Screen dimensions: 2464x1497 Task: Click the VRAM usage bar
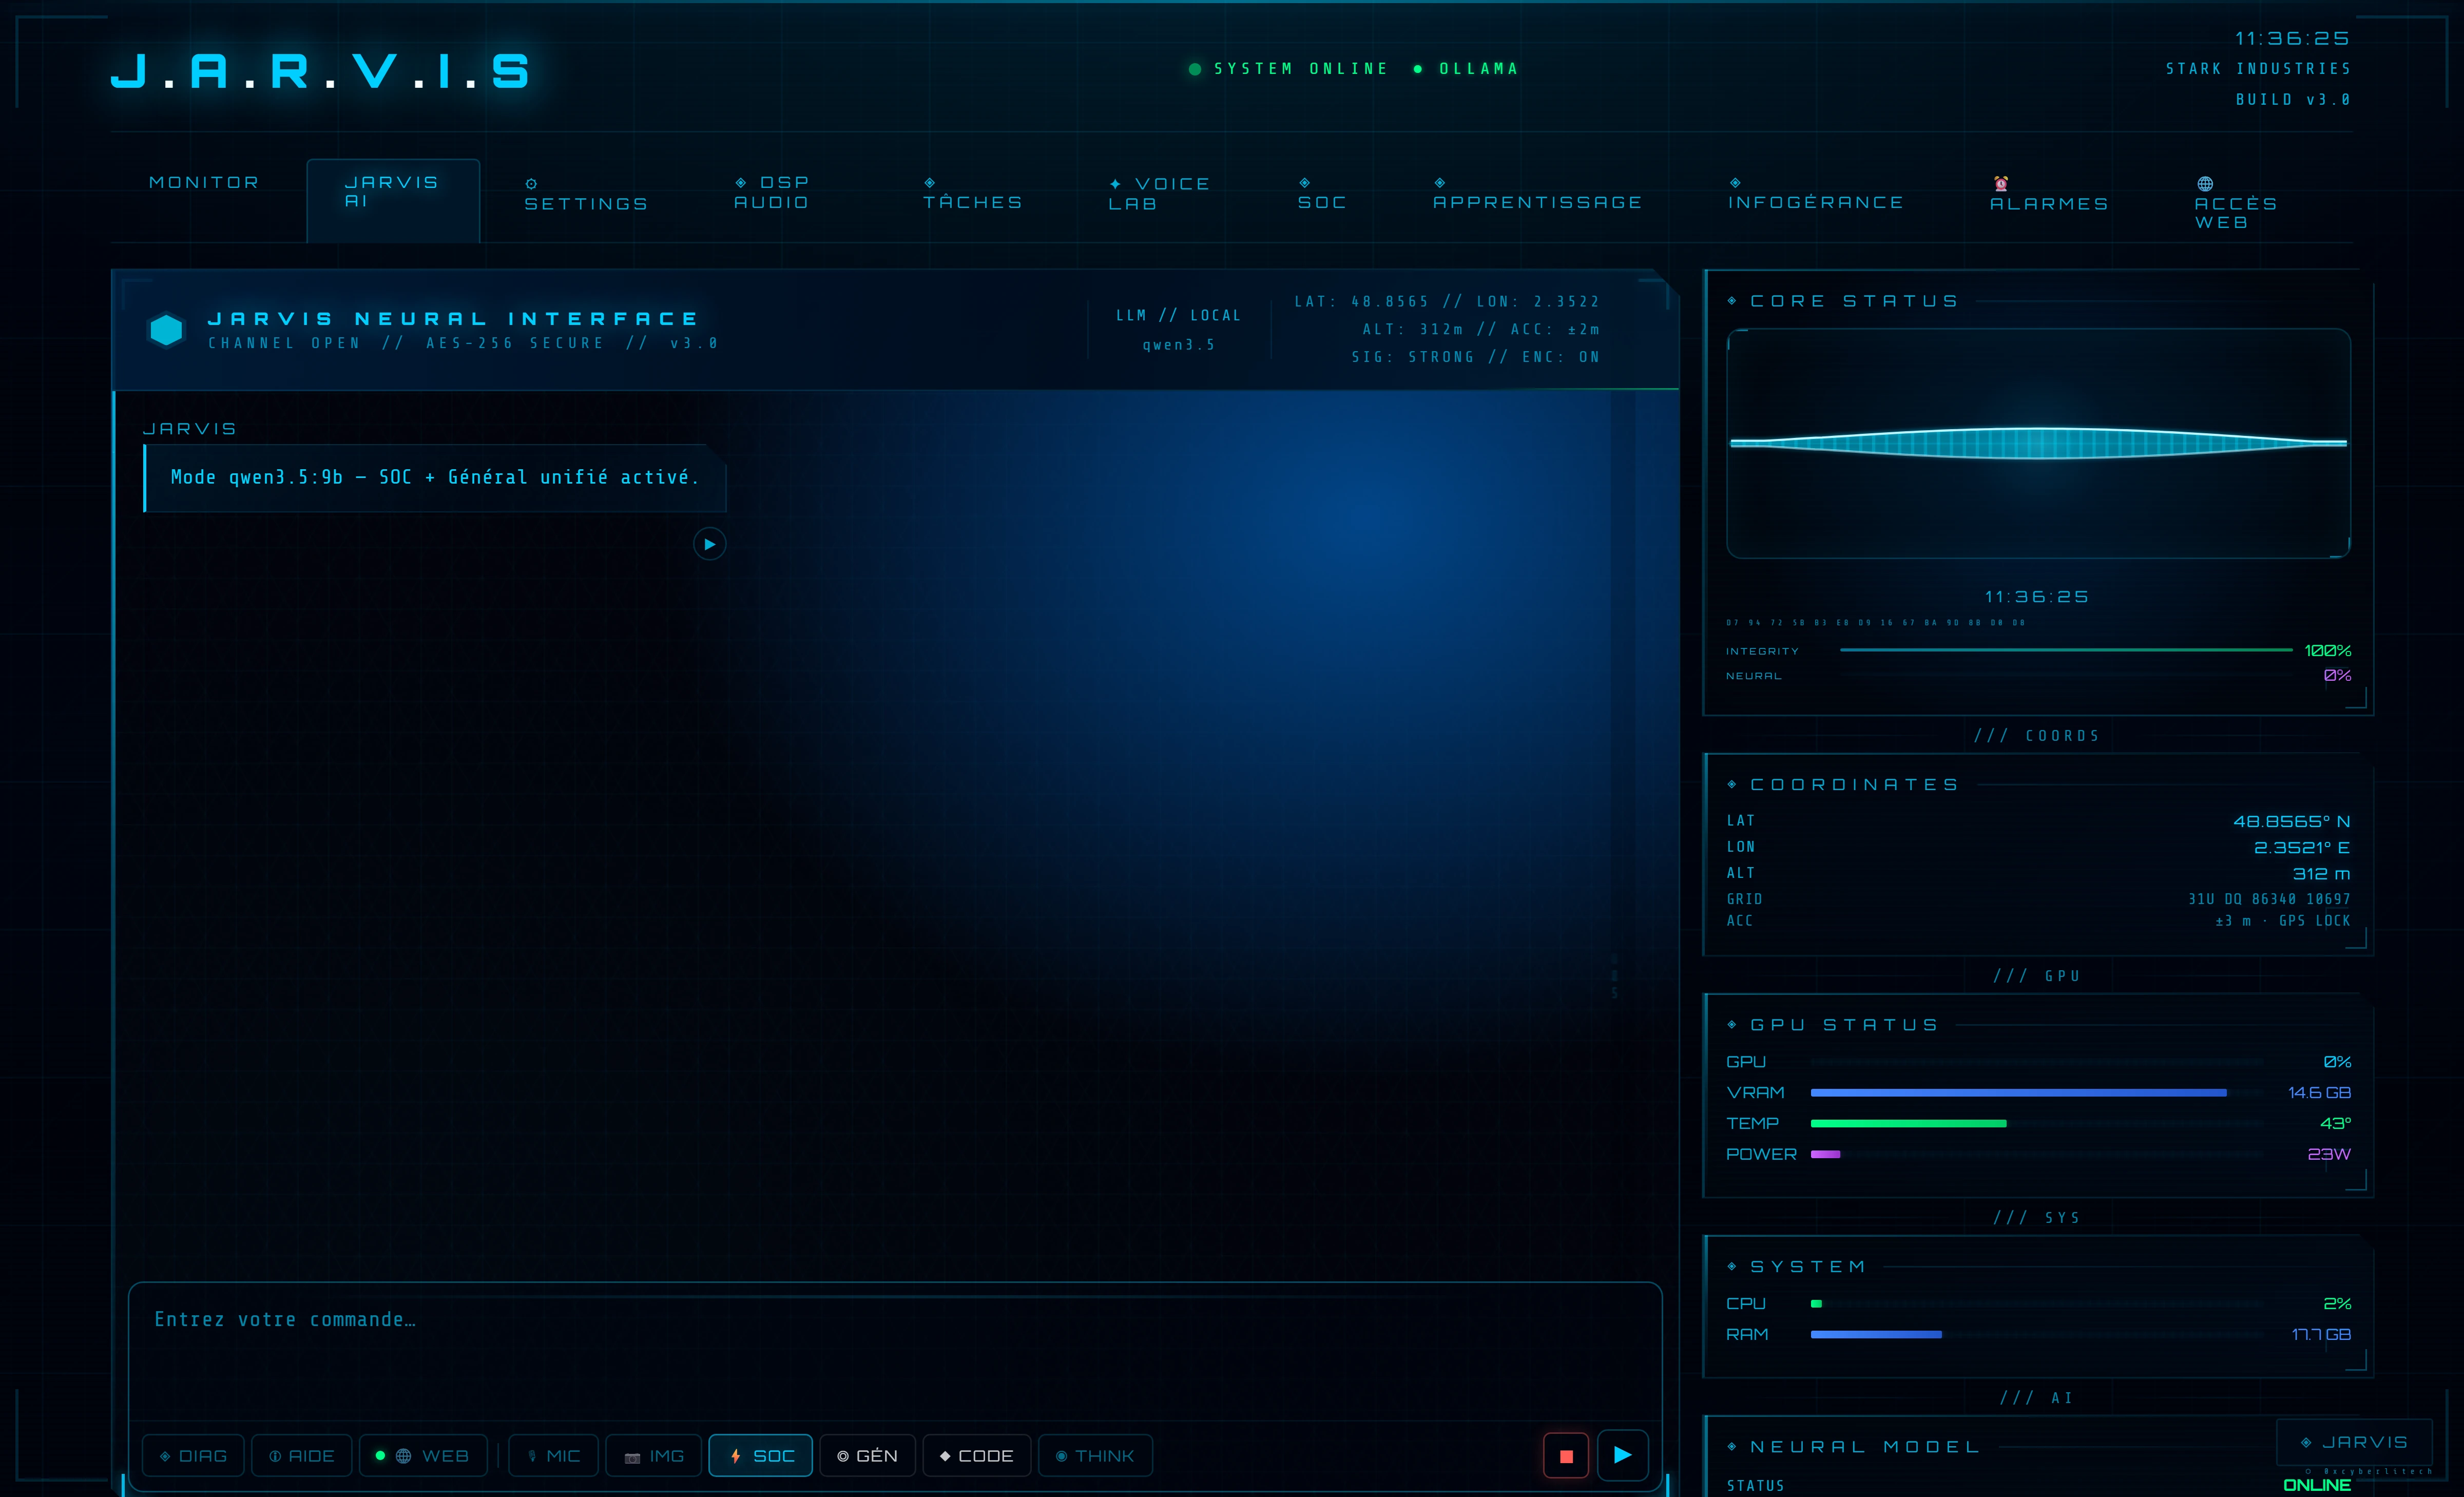2036,1092
